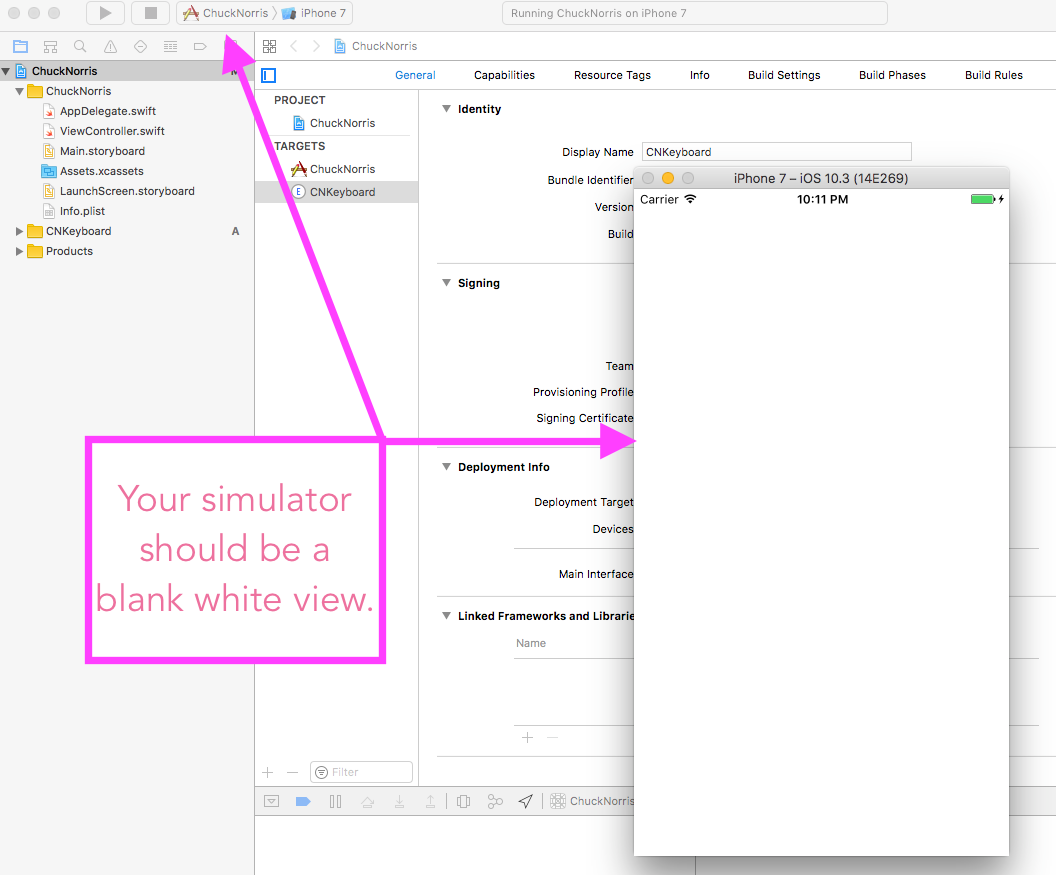Viewport: 1056px width, 875px height.
Task: Add a target with the plus button
Action: (x=268, y=773)
